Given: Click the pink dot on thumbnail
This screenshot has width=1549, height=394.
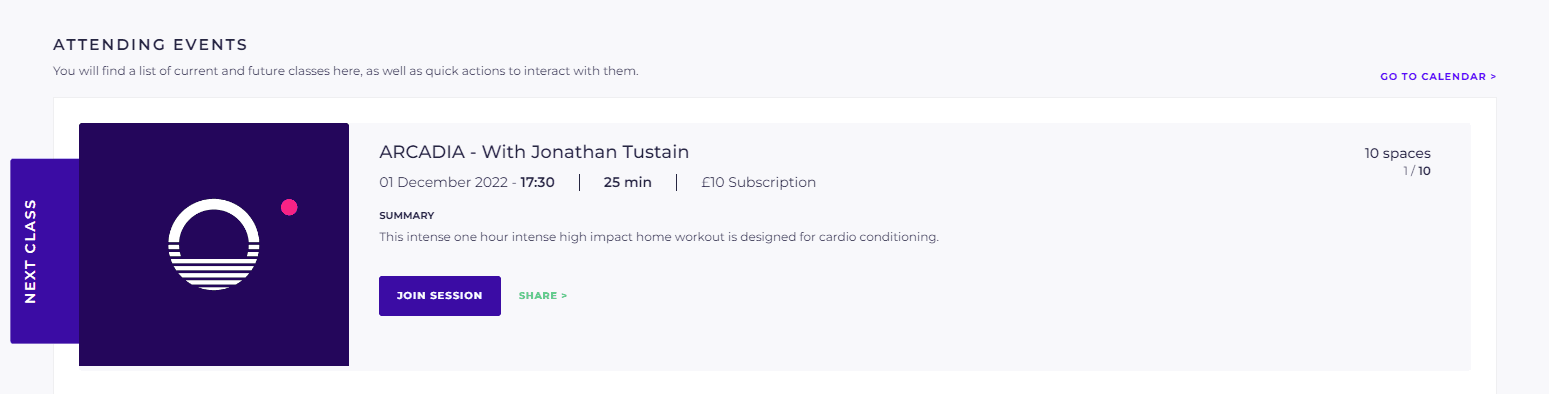Looking at the screenshot, I should [x=289, y=207].
